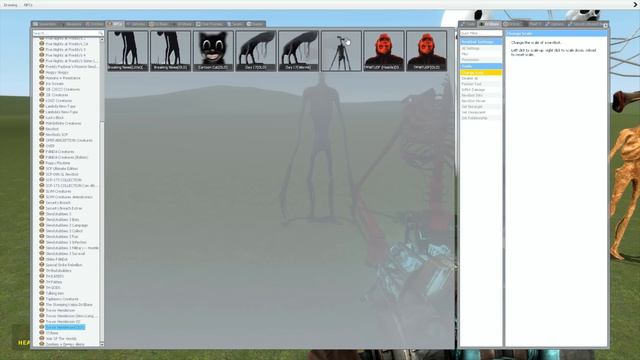Select the Lucky Block category
The height and width of the screenshot is (360, 640).
pyautogui.click(x=54, y=118)
